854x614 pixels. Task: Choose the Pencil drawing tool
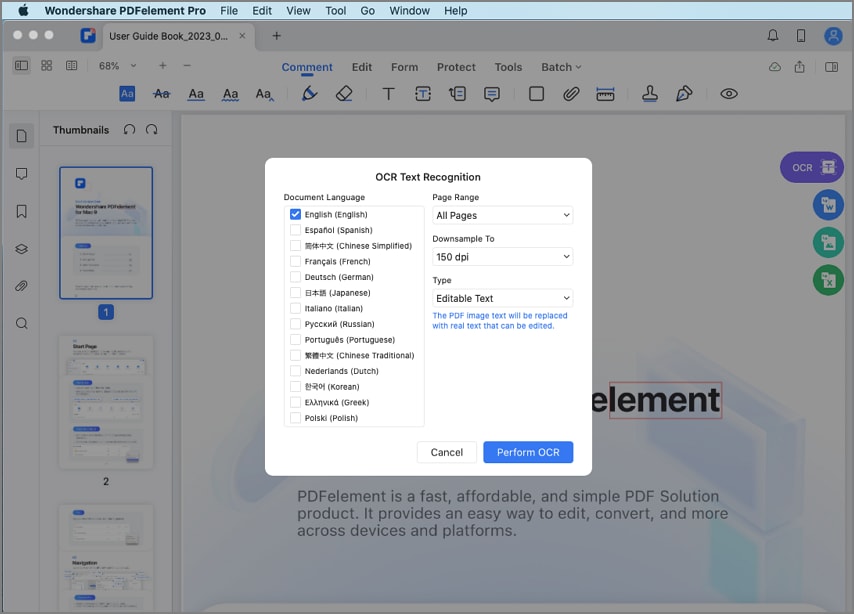click(309, 94)
